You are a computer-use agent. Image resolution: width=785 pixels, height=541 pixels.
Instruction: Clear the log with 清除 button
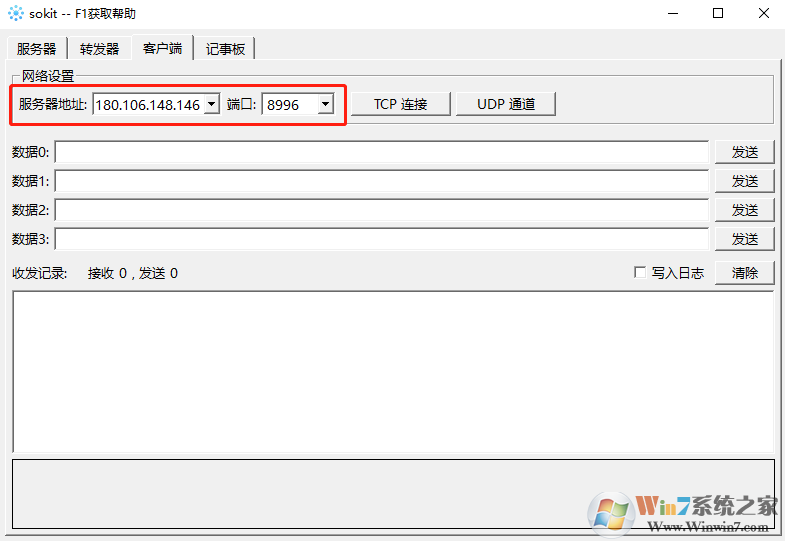[744, 273]
